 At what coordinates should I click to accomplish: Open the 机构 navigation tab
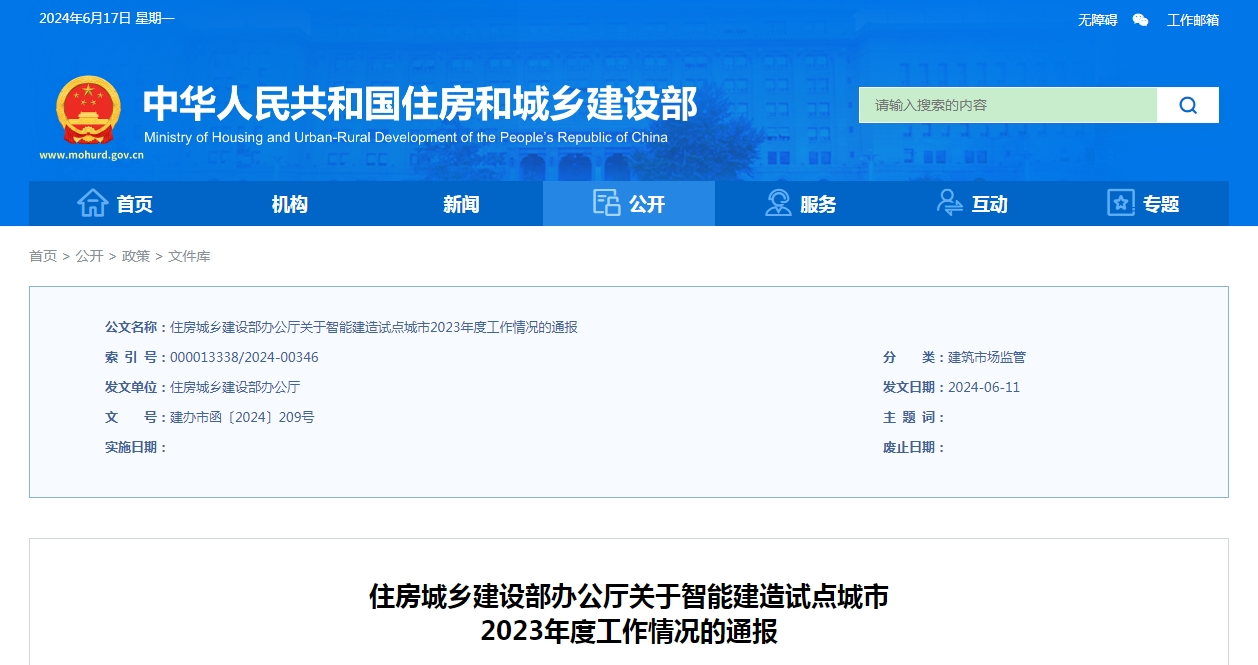click(x=290, y=204)
